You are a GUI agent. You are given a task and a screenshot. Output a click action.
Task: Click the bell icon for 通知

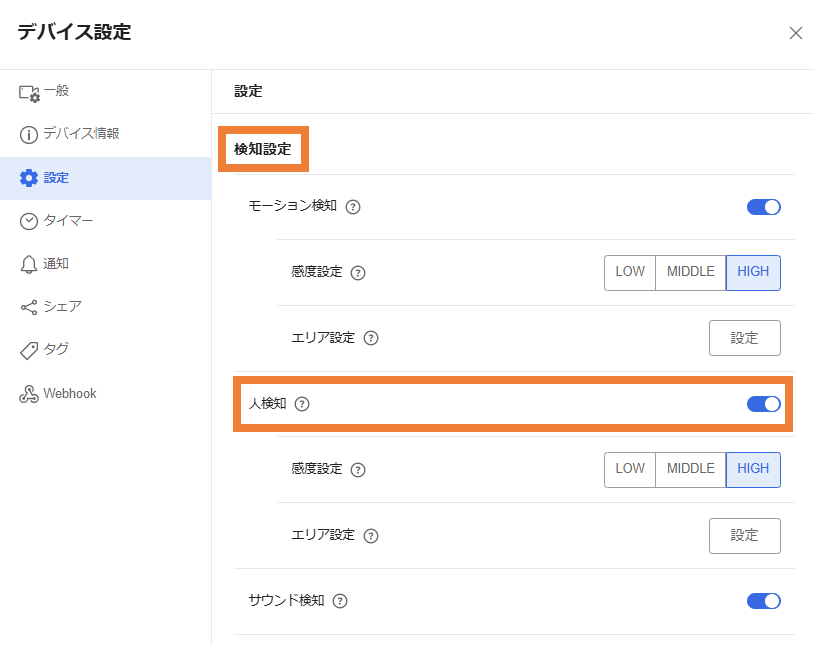(x=29, y=264)
